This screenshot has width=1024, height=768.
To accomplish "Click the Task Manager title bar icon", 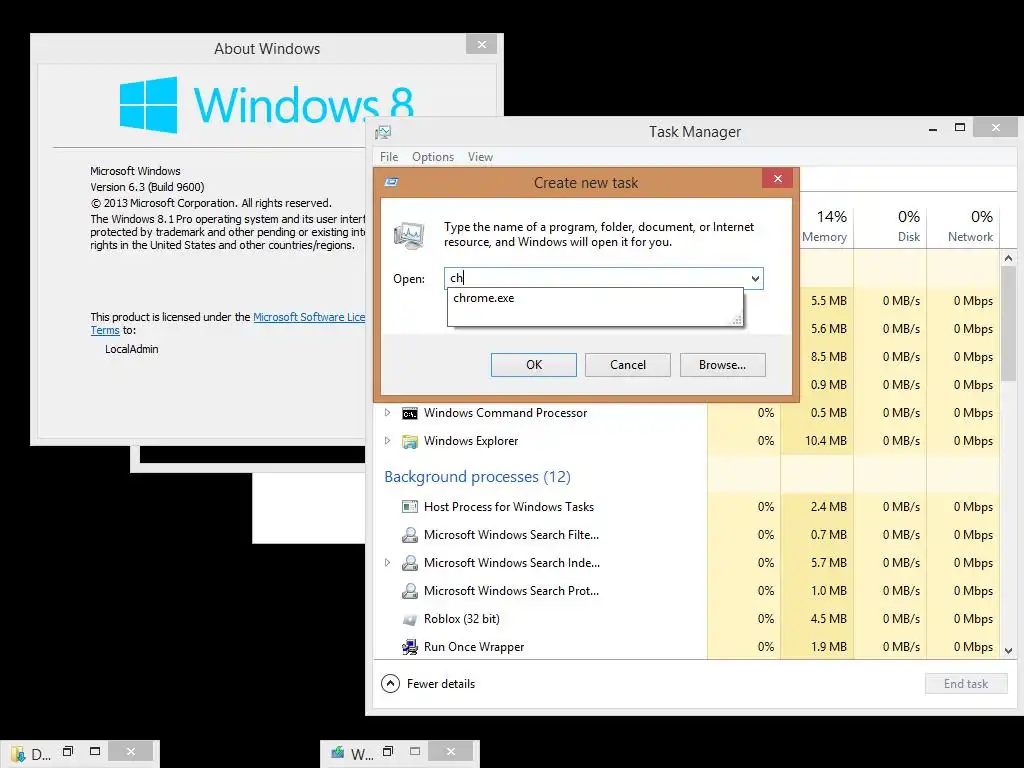I will [383, 133].
